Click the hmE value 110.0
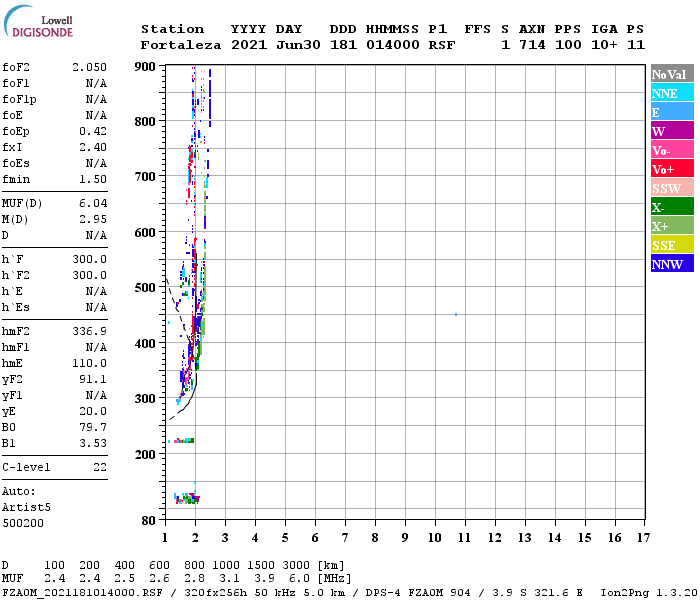The image size is (700, 600). click(x=89, y=363)
